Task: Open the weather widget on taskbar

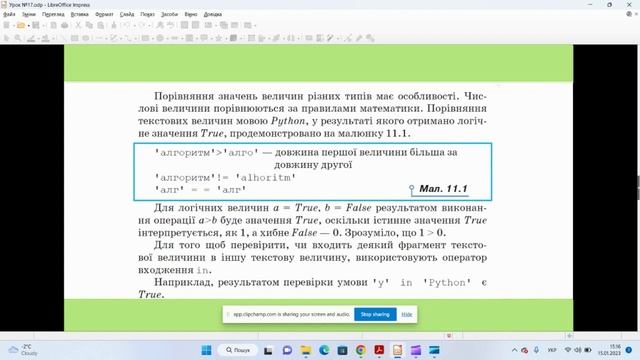Action: point(23,350)
